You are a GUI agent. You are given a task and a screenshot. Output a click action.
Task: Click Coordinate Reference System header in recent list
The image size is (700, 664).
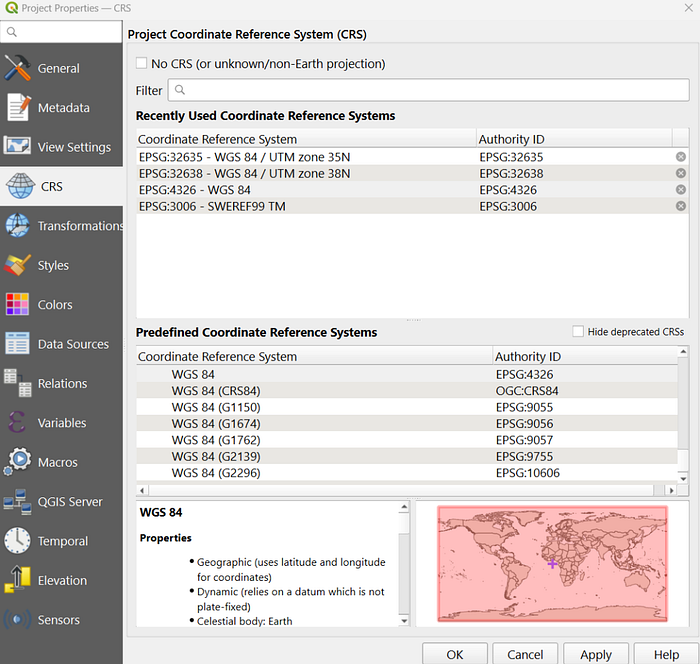(306, 139)
